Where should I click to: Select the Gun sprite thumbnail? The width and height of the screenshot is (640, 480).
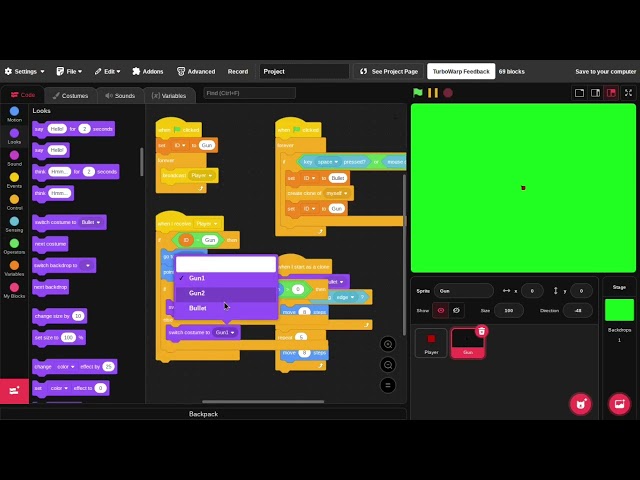click(468, 344)
